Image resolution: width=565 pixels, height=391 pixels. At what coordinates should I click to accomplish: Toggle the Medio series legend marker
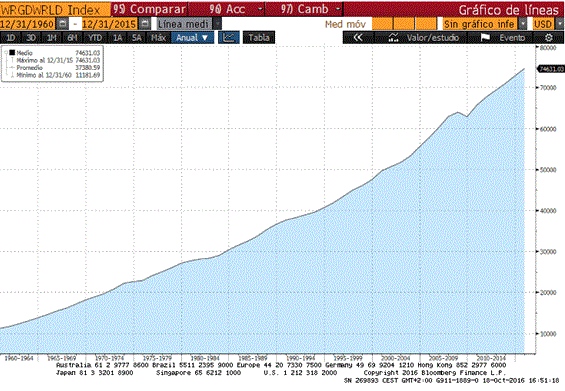click(x=12, y=53)
